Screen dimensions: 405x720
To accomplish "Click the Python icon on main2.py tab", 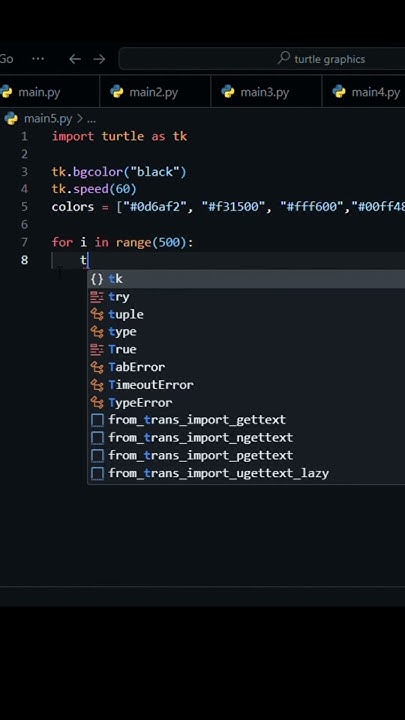I will pos(117,92).
